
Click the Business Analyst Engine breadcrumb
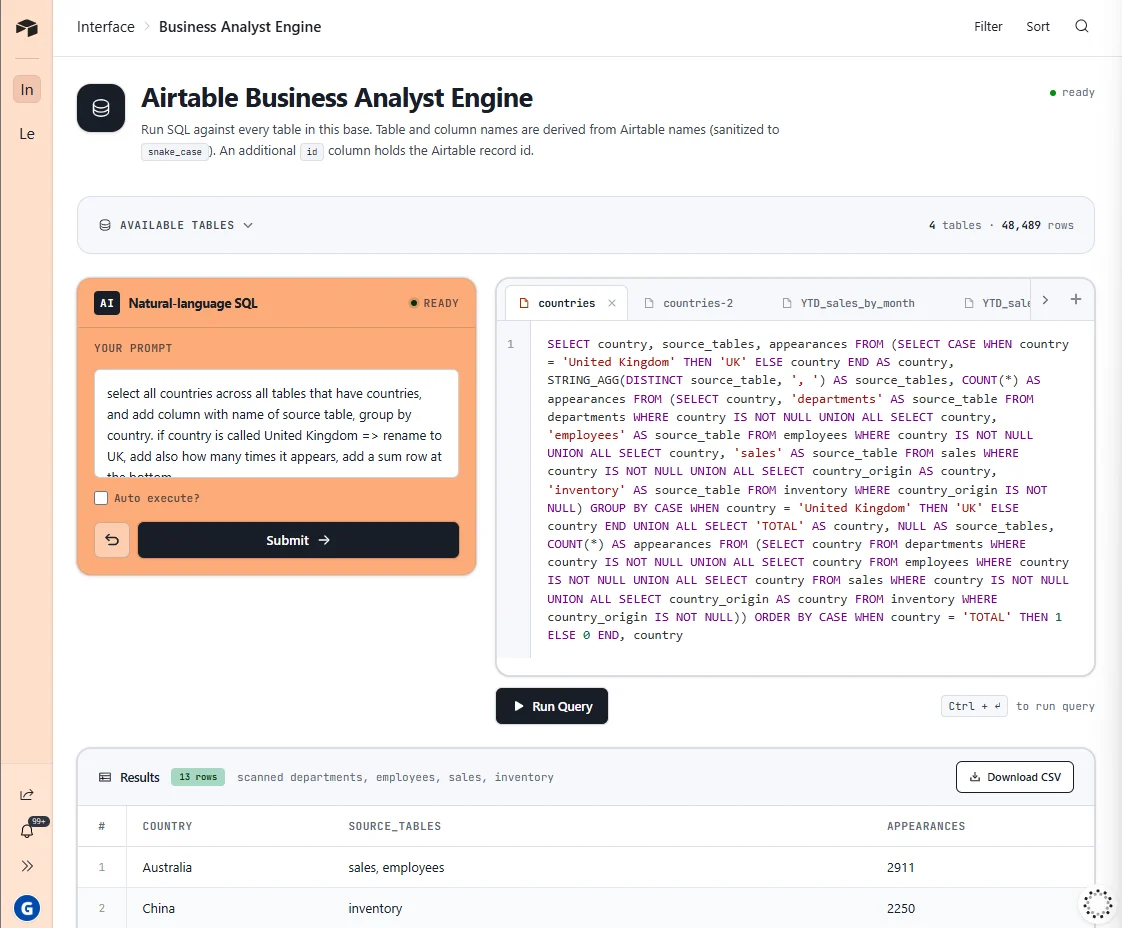240,26
